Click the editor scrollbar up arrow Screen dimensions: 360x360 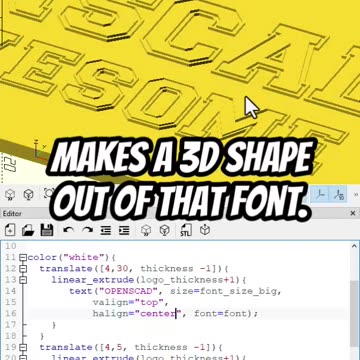tap(354, 246)
